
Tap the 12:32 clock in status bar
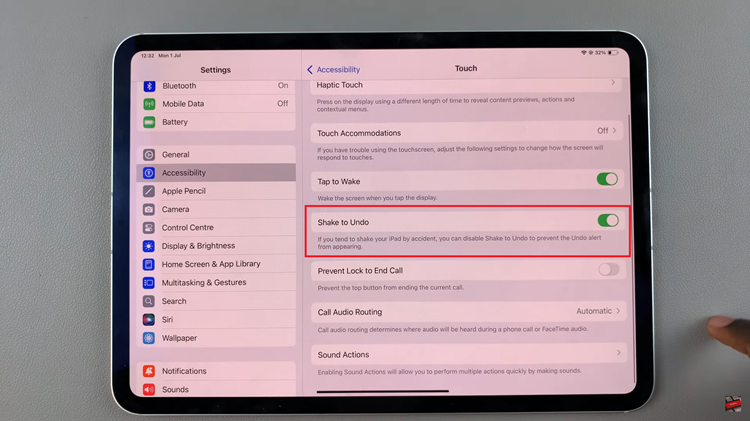click(147, 56)
